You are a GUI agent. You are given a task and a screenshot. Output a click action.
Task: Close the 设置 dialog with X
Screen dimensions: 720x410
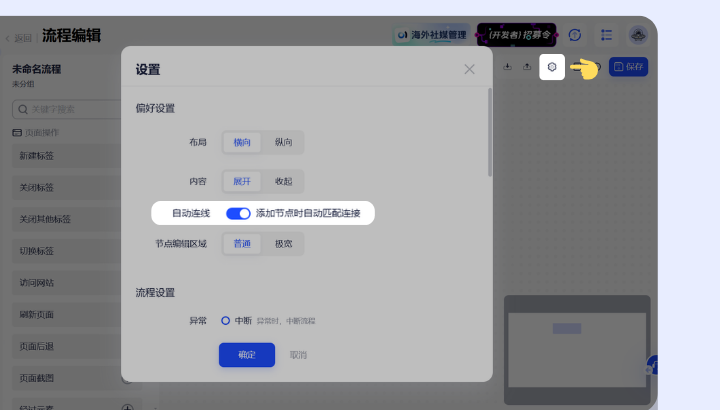[x=469, y=69]
